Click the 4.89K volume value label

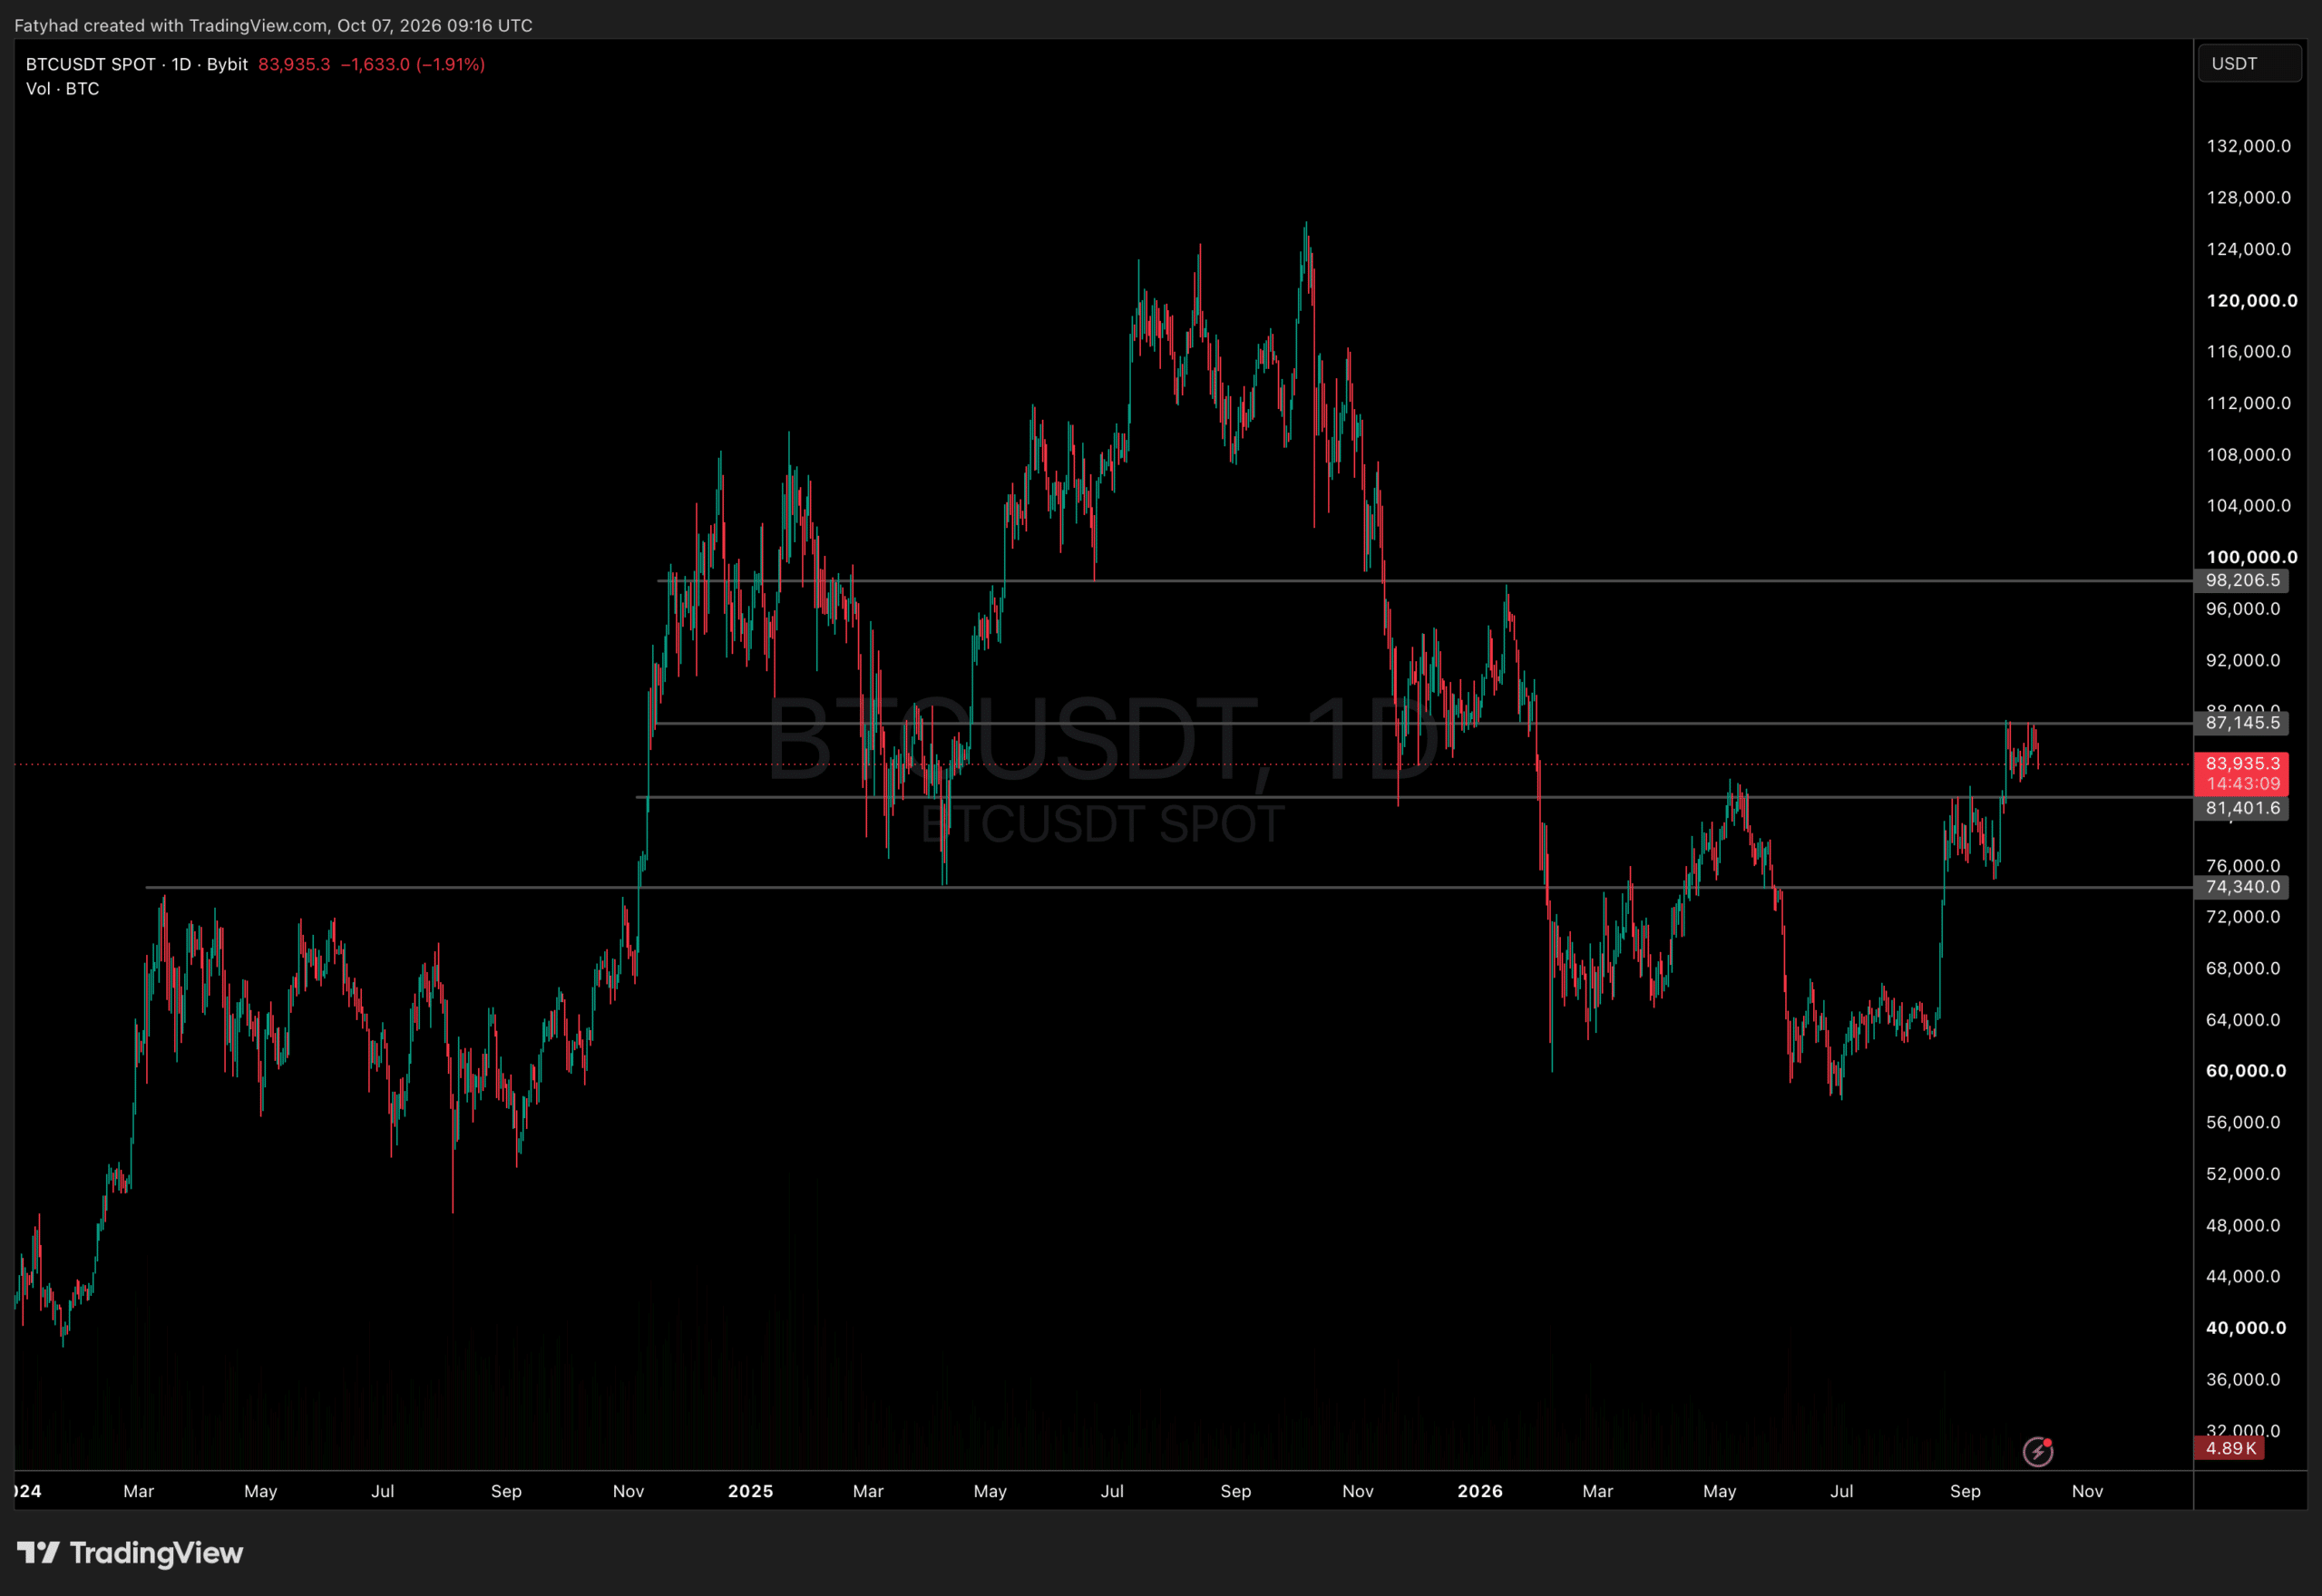(x=2230, y=1448)
